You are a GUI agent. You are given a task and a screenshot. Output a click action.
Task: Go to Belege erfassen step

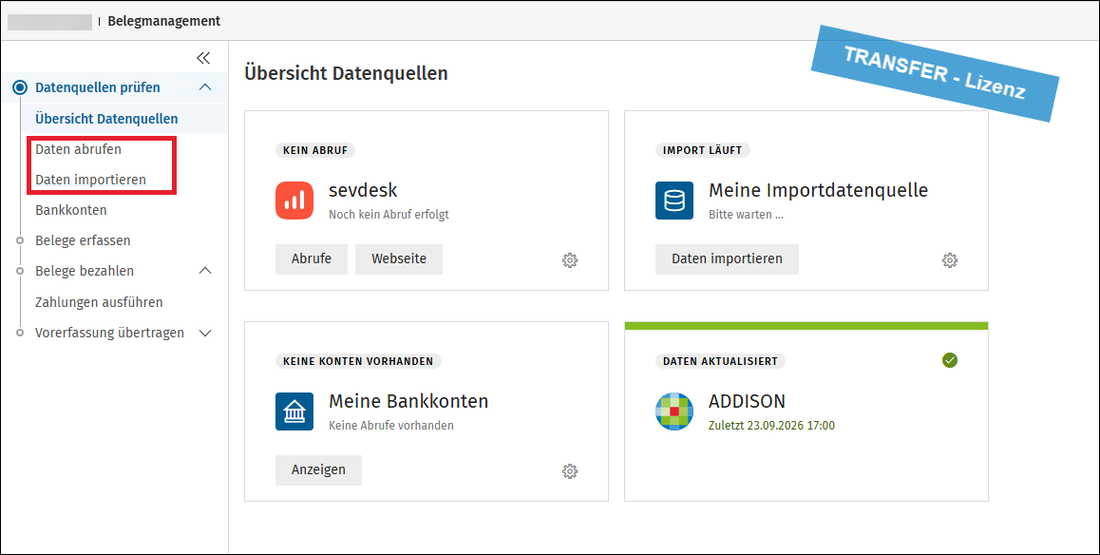pyautogui.click(x=83, y=241)
